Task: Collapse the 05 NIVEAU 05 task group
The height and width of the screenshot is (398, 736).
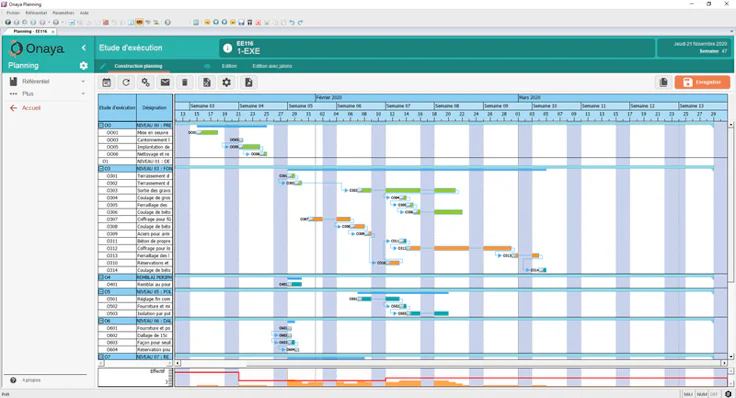Action: (101, 292)
